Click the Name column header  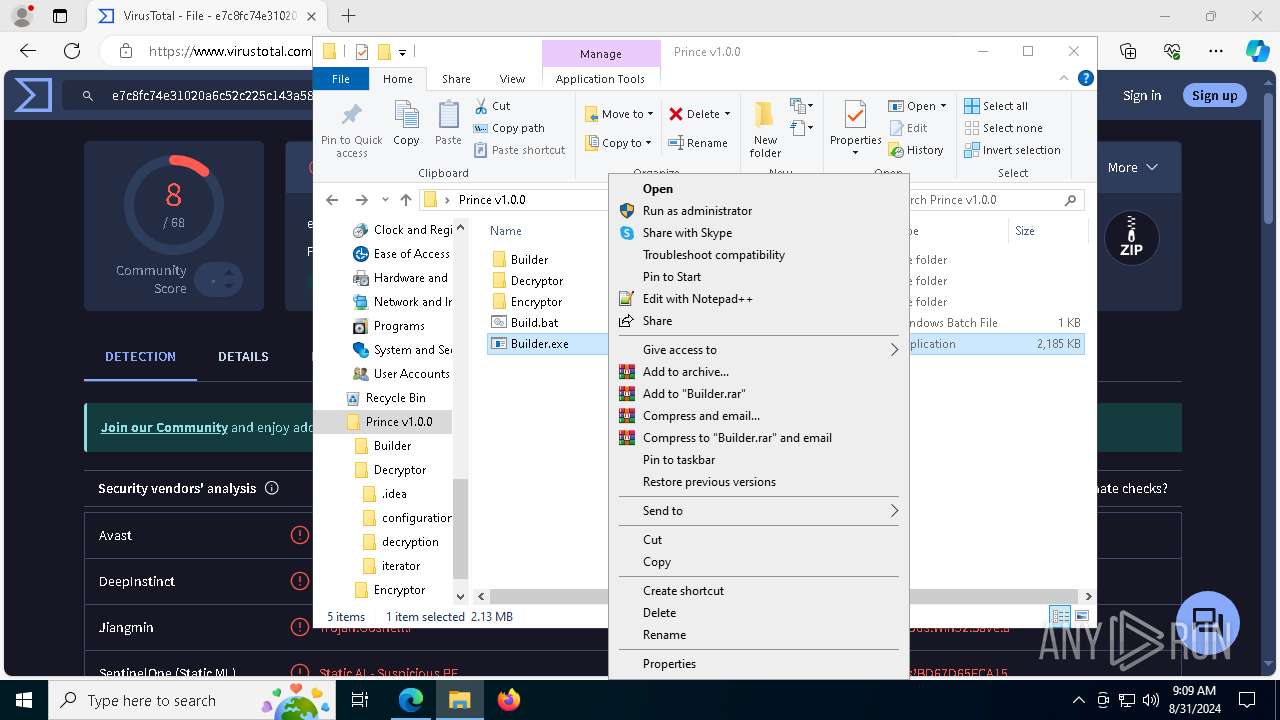pos(506,231)
